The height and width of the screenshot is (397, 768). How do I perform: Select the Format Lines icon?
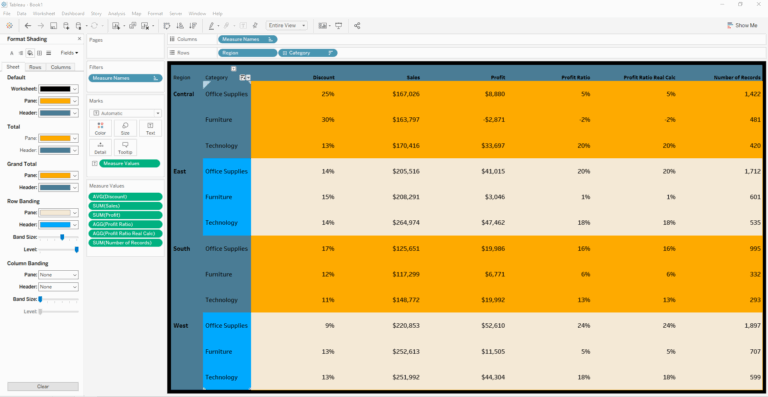click(48, 53)
